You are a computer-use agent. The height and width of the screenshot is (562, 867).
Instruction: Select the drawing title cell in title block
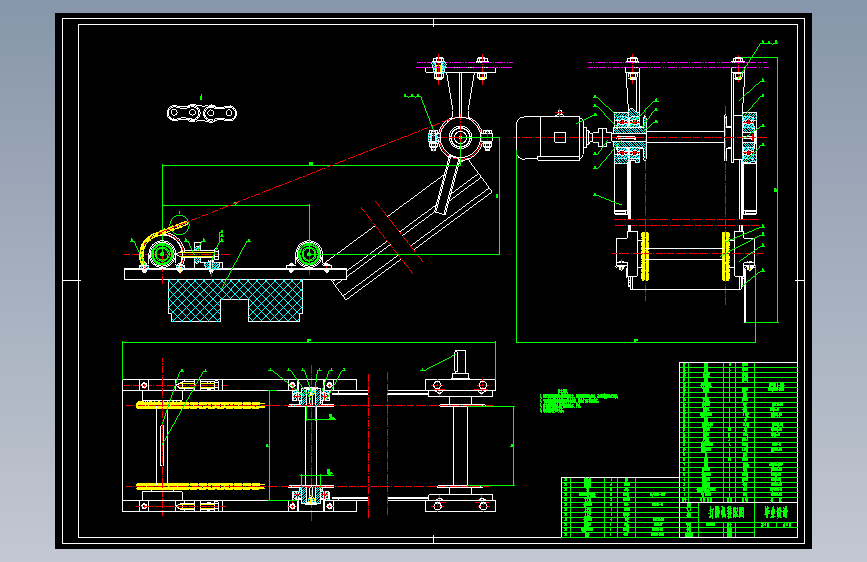click(726, 512)
